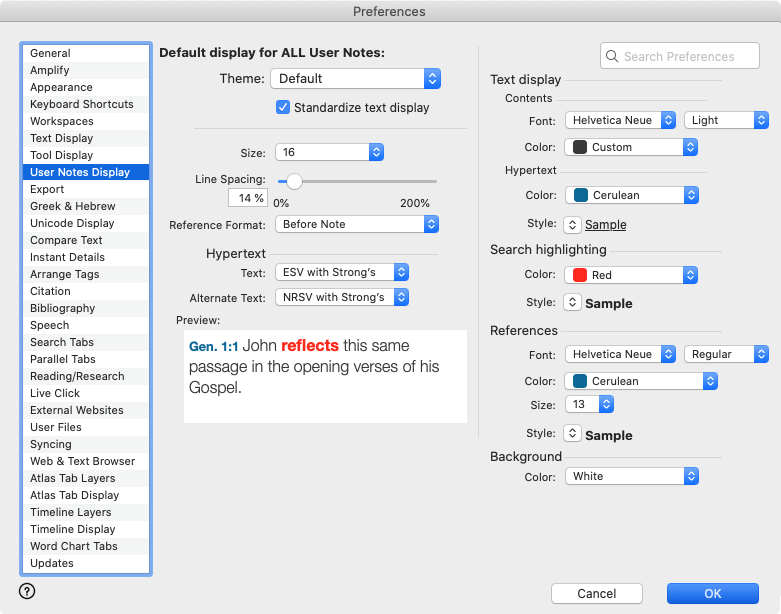
Task: Click the OK button
Action: [712, 593]
